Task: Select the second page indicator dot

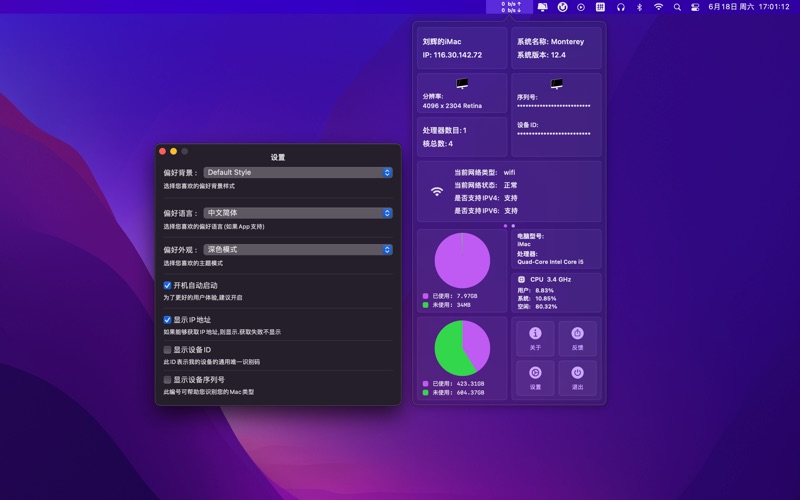Action: tap(513, 226)
